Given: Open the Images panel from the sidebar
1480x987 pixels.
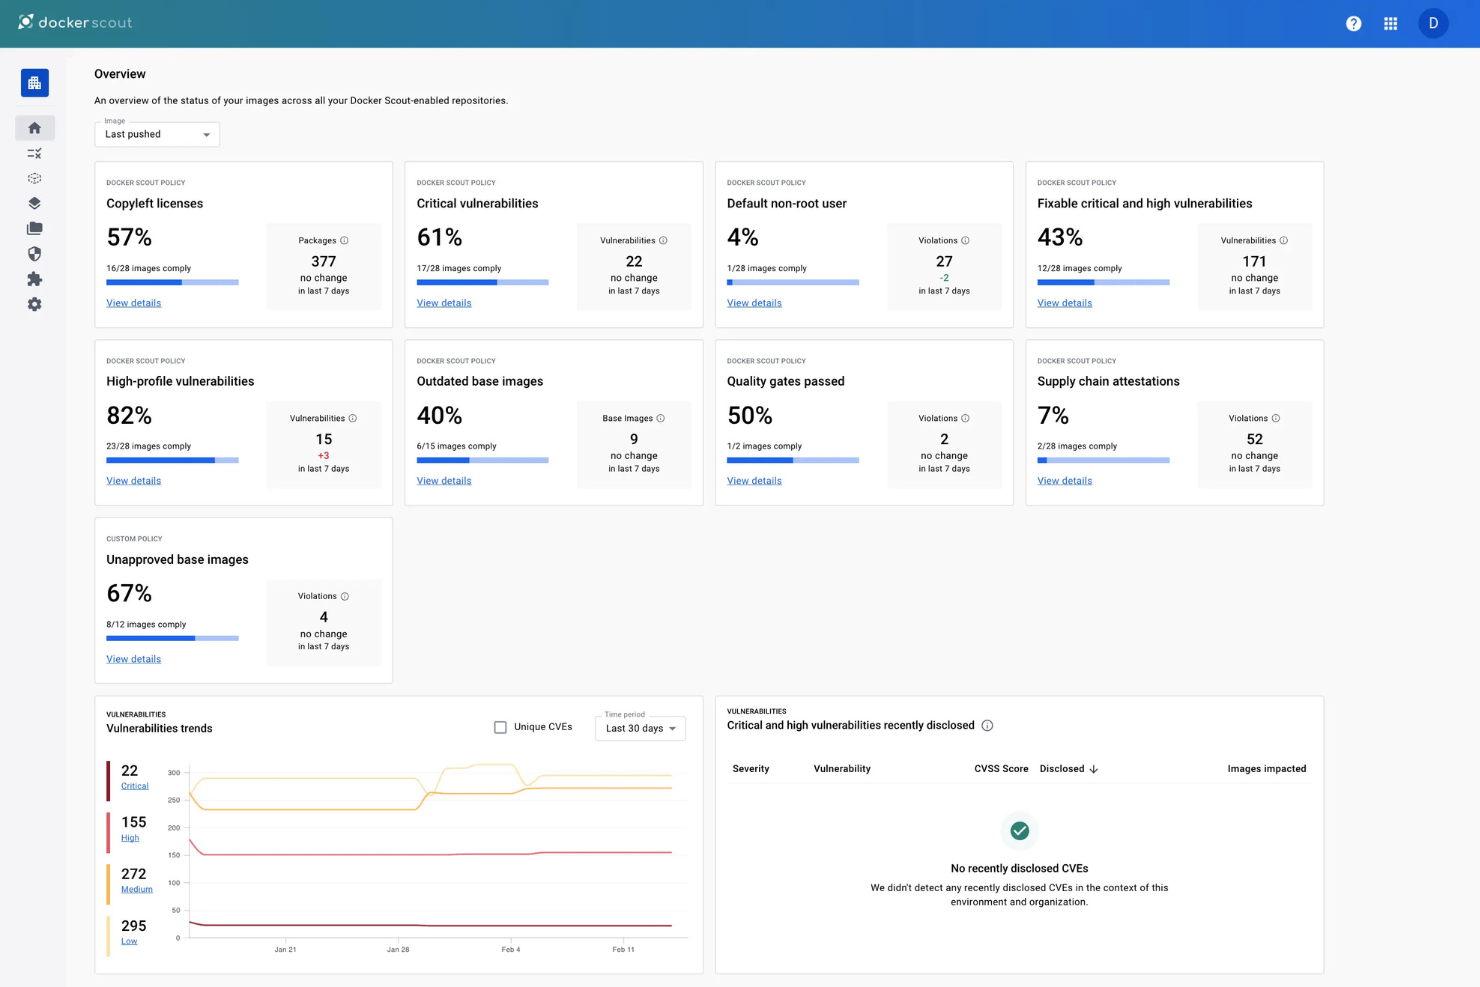Looking at the screenshot, I should tap(35, 203).
